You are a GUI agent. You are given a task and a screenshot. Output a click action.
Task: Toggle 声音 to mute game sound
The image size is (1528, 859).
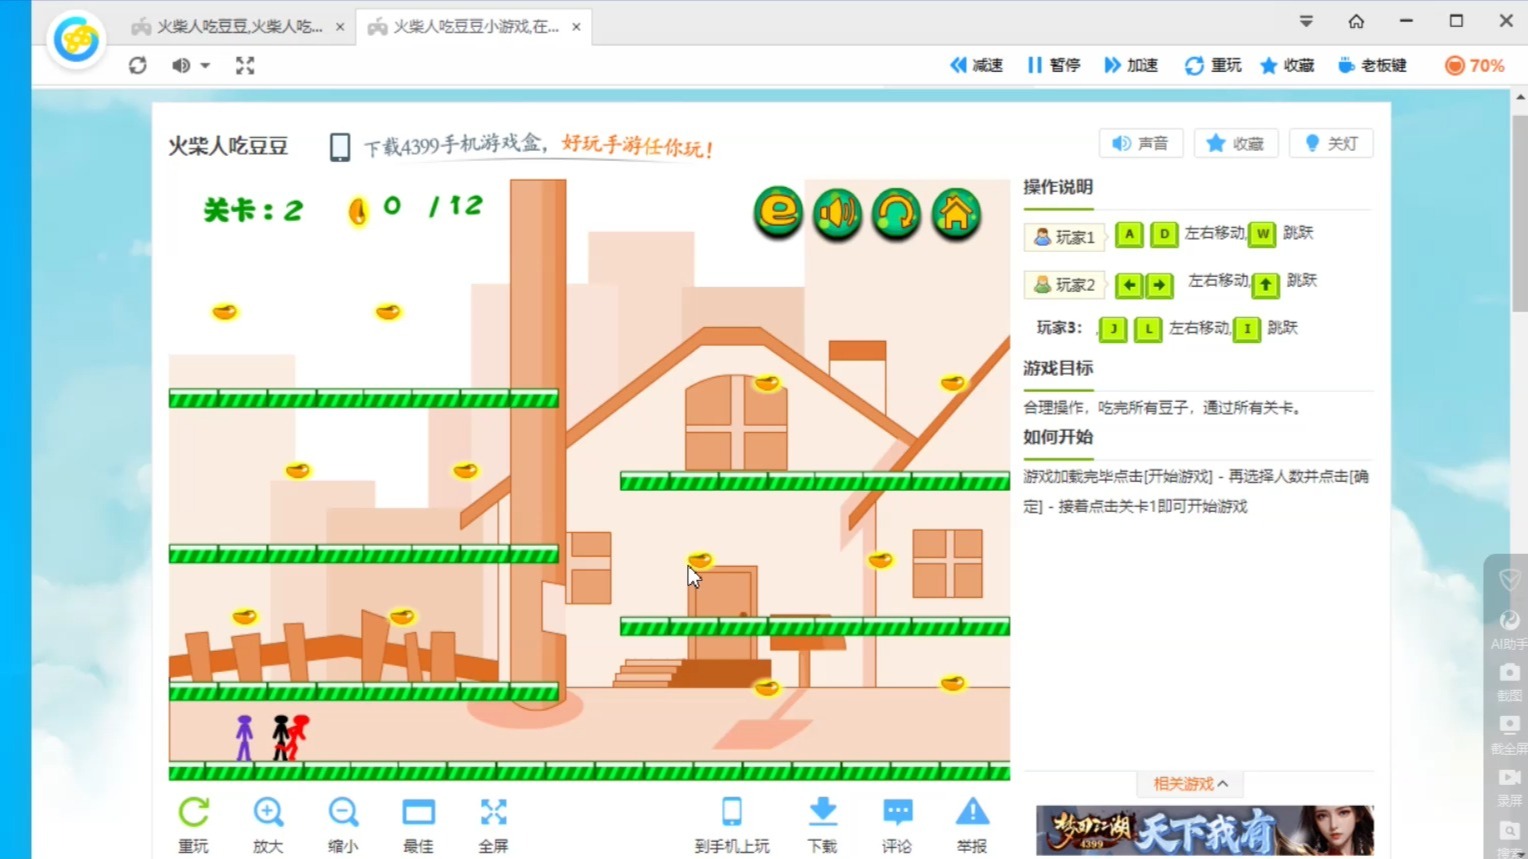tap(1140, 143)
